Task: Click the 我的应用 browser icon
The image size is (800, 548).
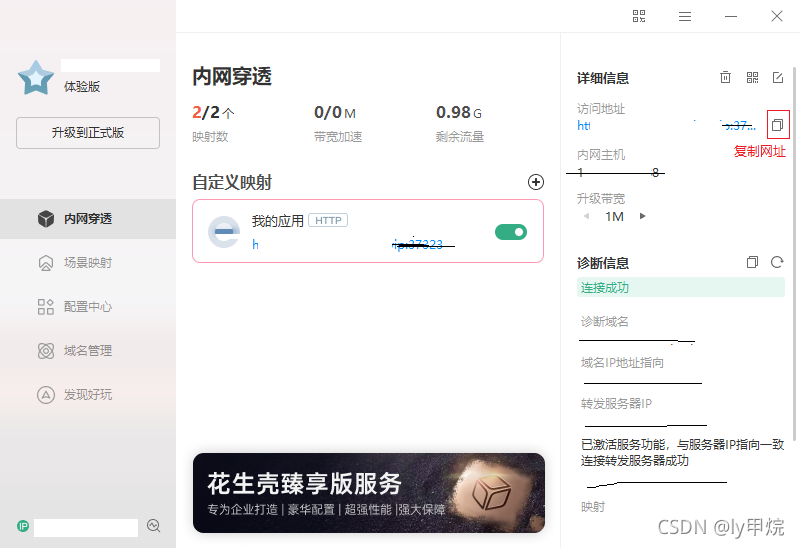Action: point(224,232)
